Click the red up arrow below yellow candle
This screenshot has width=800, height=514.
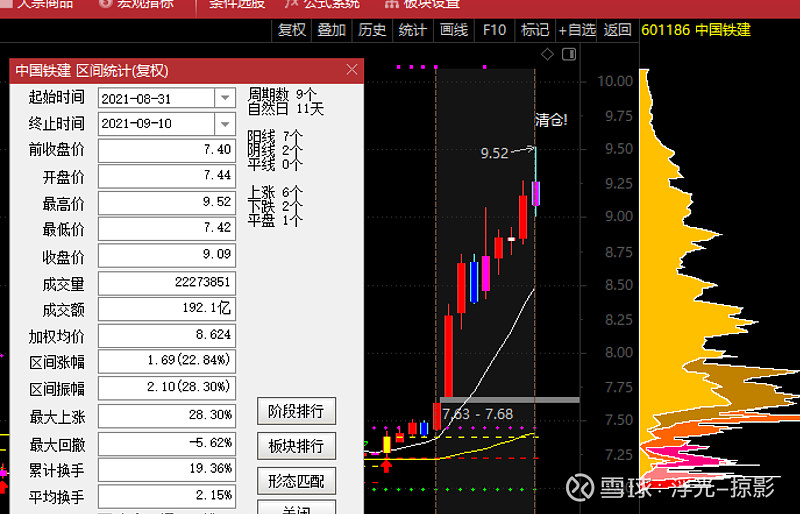386,466
